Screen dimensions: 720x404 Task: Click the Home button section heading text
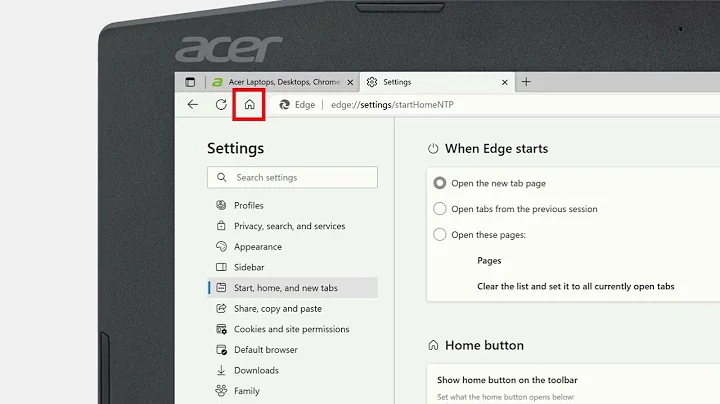tap(484, 345)
